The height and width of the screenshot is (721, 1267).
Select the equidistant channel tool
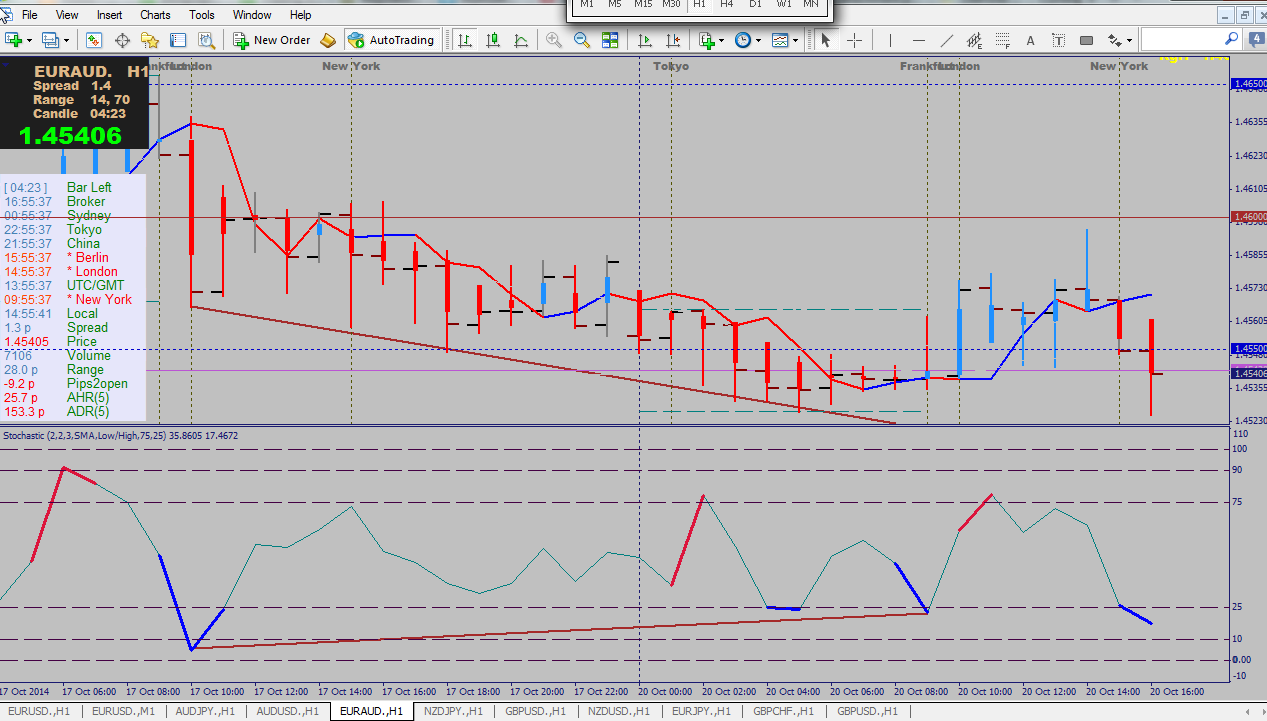coord(975,40)
